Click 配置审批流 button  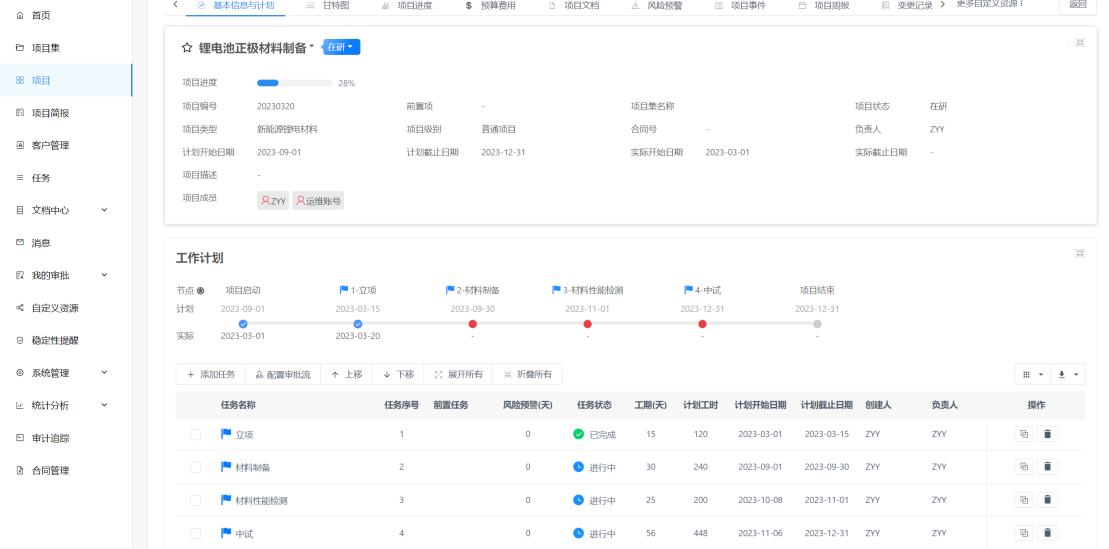pos(283,374)
